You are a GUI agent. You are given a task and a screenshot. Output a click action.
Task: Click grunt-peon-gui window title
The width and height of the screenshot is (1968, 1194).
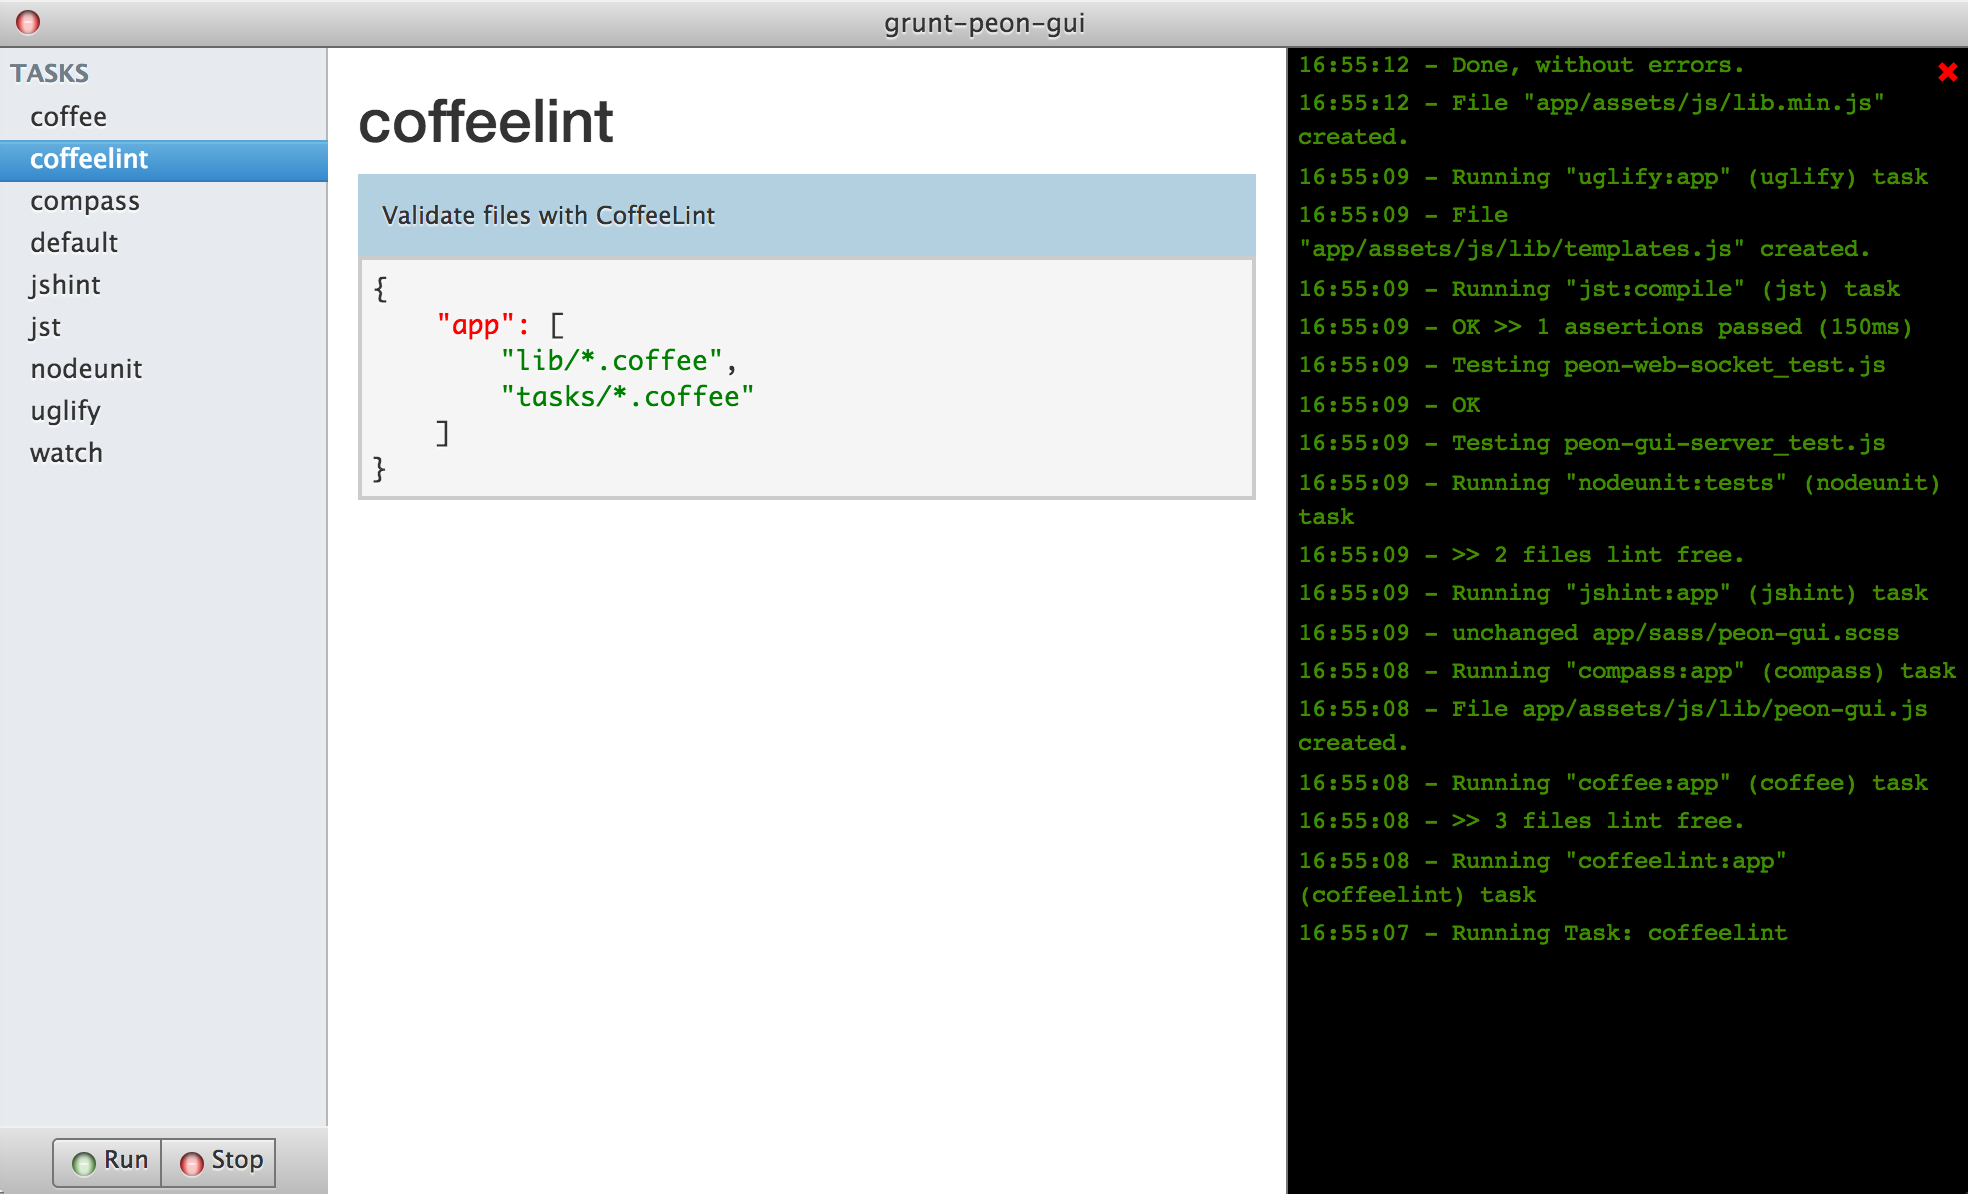(984, 23)
